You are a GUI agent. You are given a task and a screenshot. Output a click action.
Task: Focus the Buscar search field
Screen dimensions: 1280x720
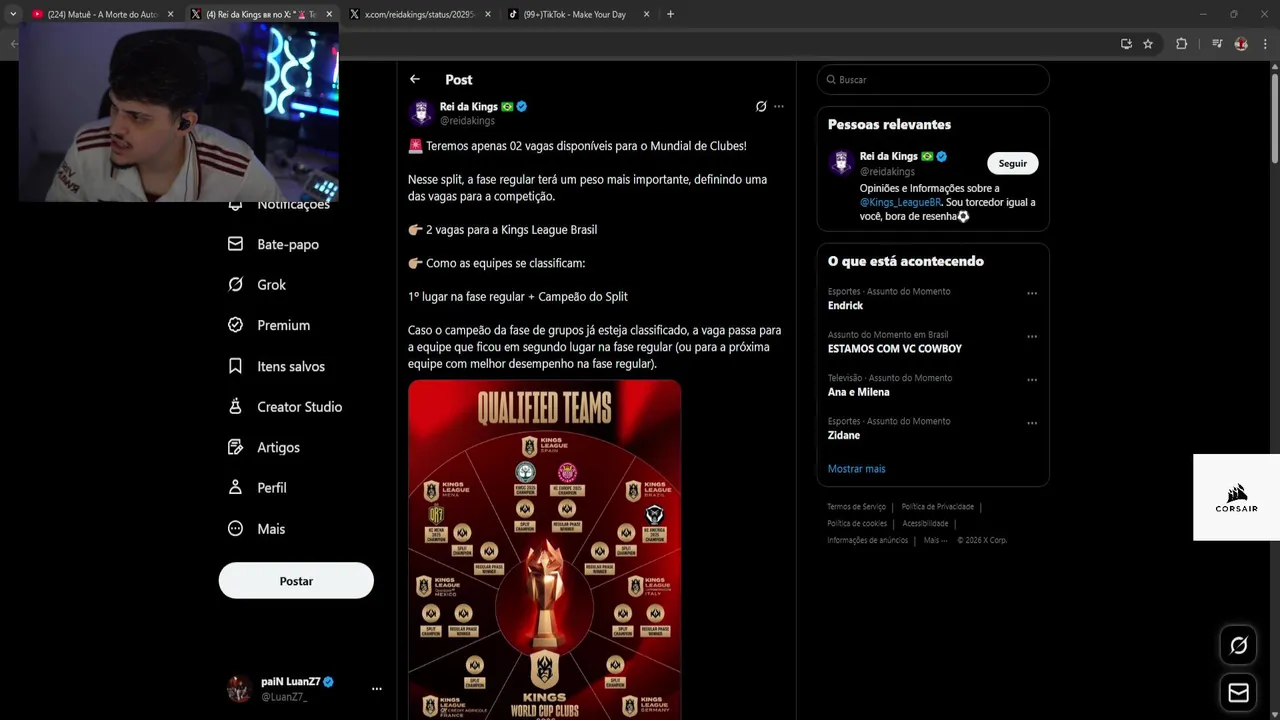933,80
